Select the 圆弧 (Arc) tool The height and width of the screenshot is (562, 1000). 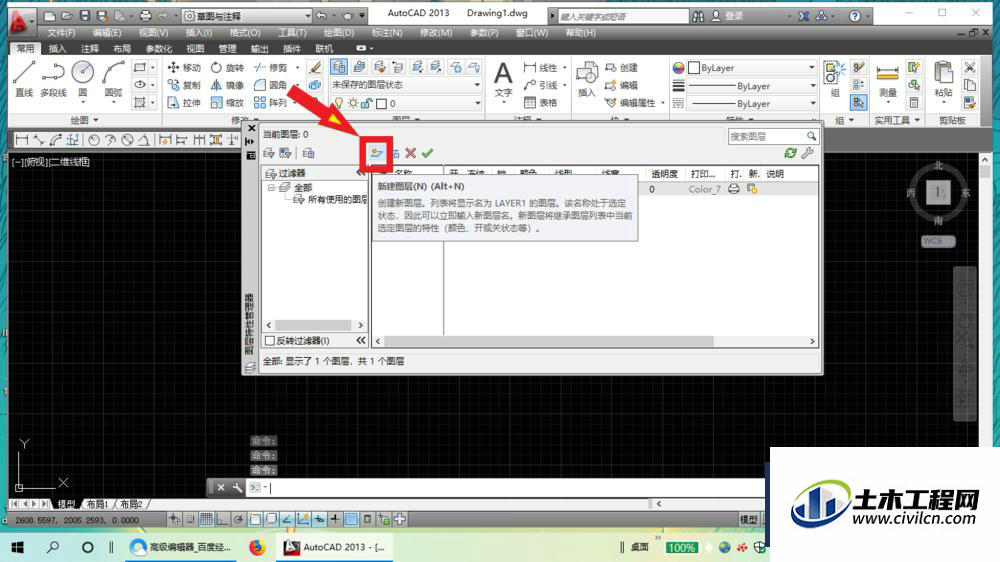(113, 78)
